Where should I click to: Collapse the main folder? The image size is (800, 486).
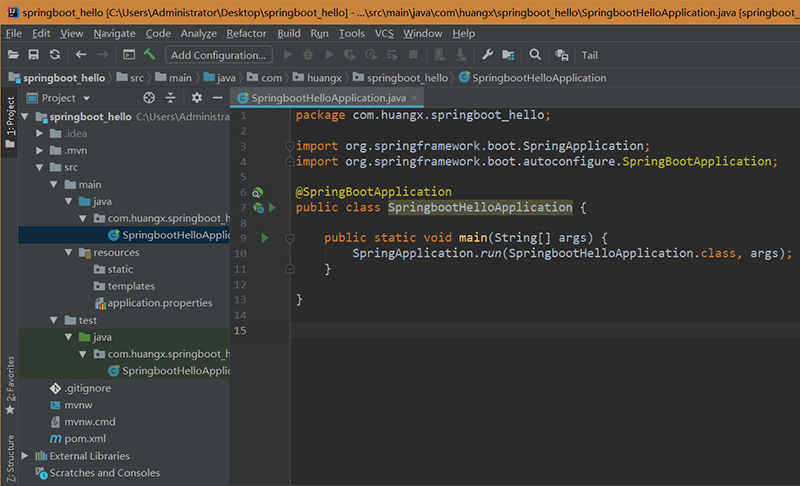tap(54, 184)
